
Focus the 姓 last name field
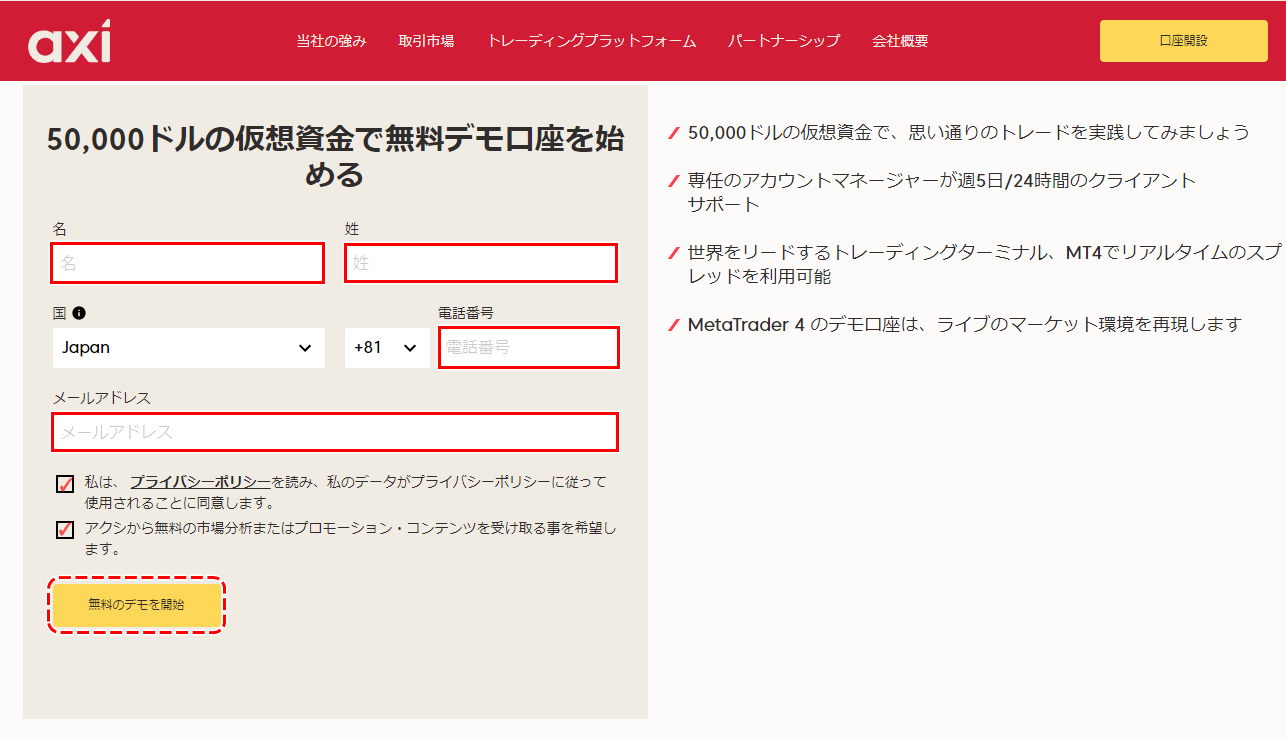pos(481,263)
